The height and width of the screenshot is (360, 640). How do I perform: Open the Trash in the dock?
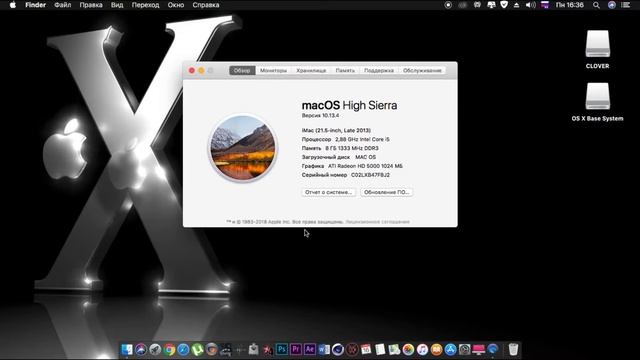point(513,349)
